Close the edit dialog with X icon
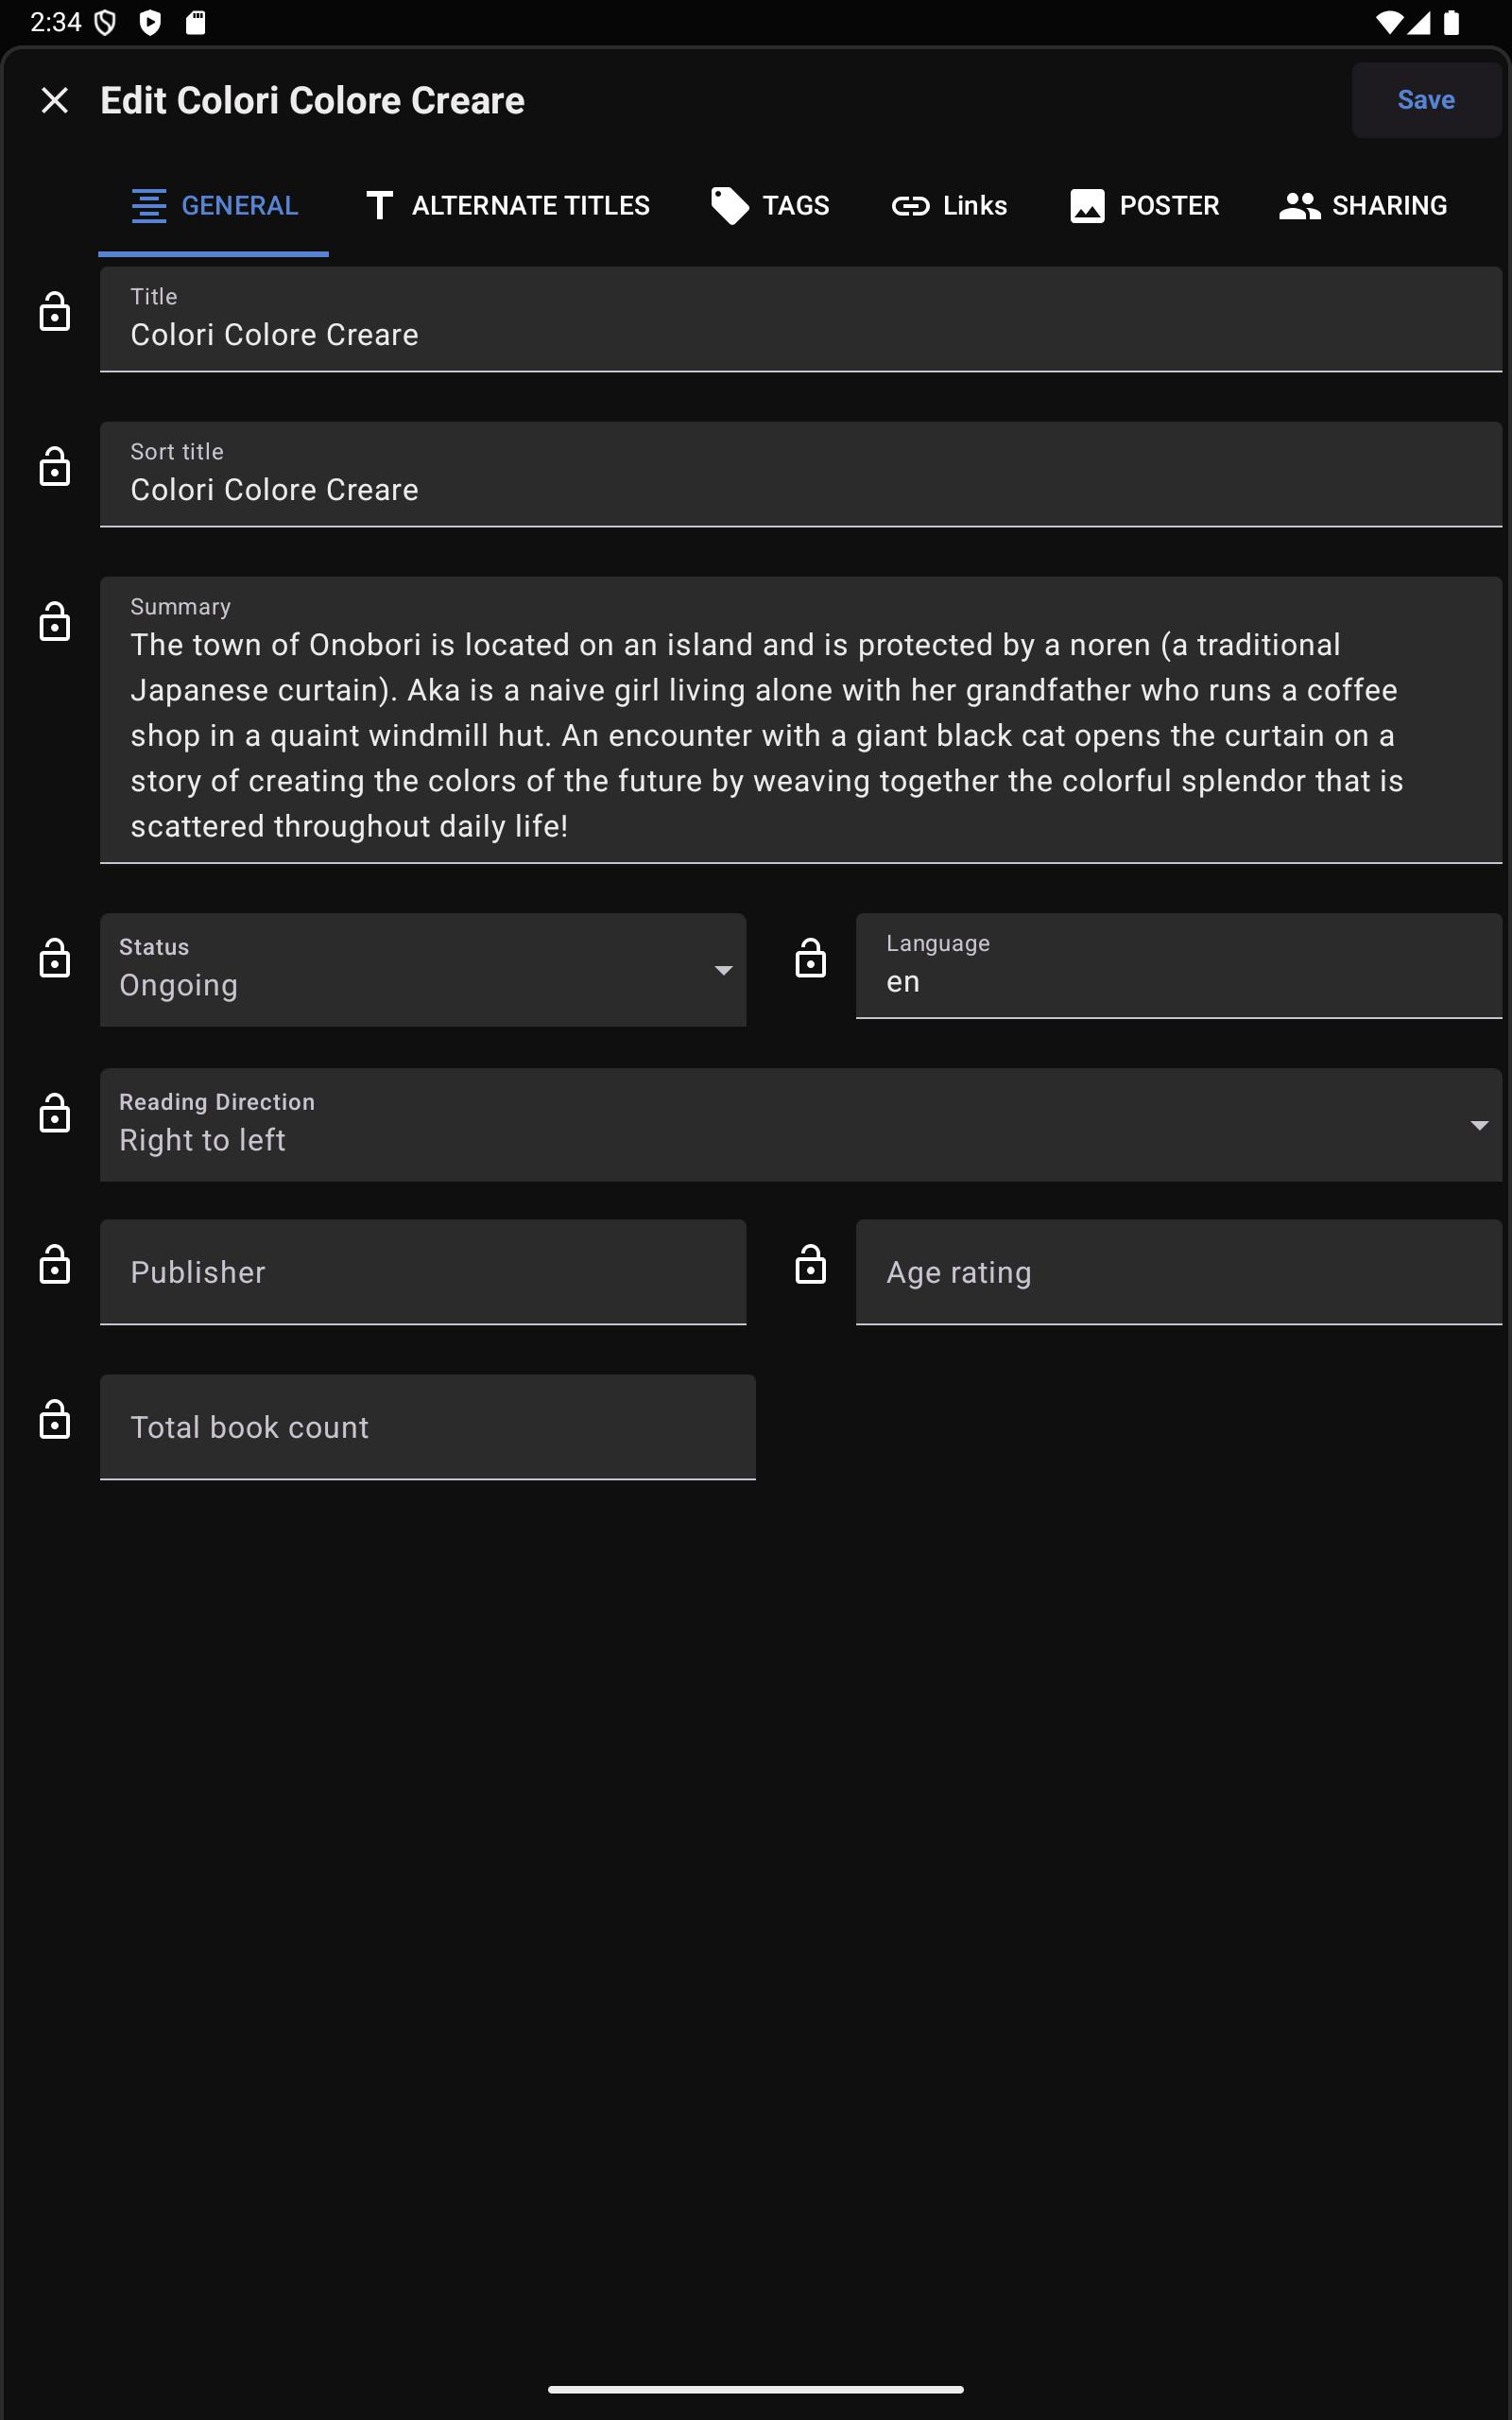Image resolution: width=1512 pixels, height=2420 pixels. pyautogui.click(x=55, y=100)
